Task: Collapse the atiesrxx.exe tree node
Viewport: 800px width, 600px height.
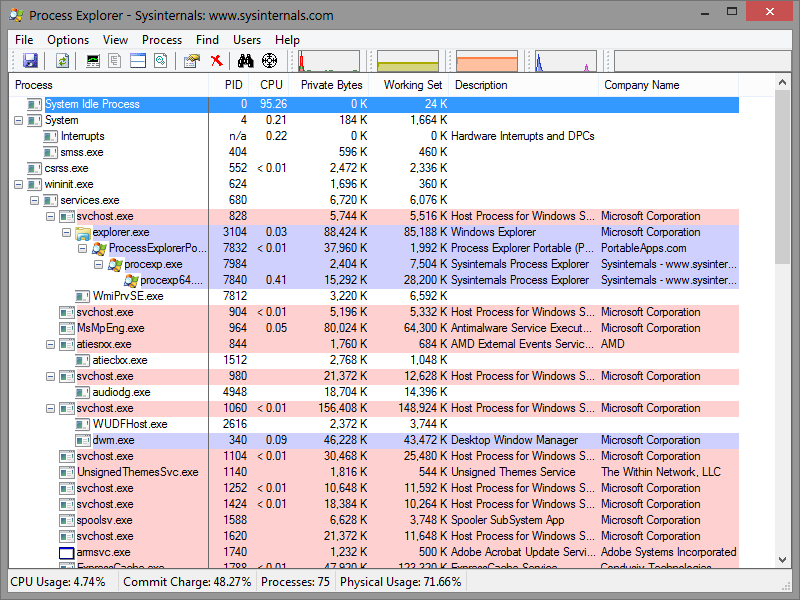Action: 51,344
